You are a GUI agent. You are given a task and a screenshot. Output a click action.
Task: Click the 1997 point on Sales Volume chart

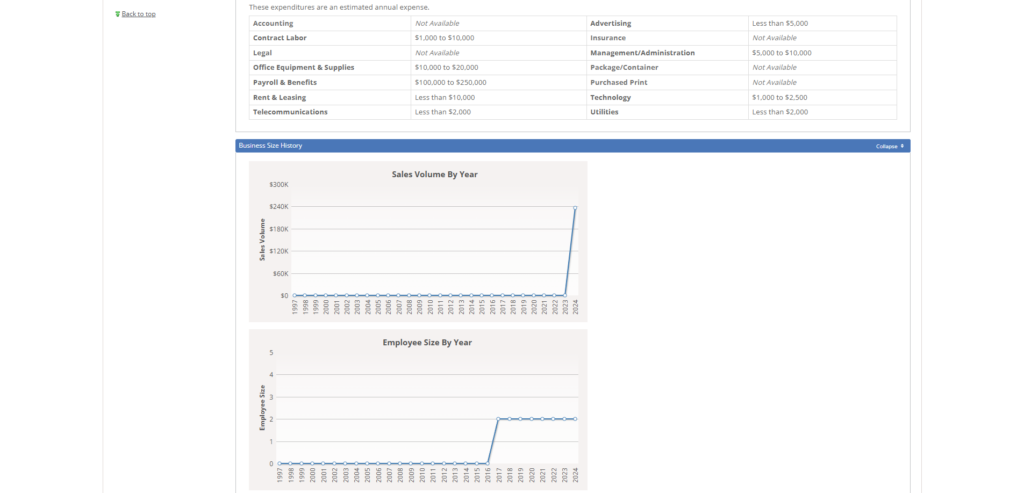(x=294, y=295)
